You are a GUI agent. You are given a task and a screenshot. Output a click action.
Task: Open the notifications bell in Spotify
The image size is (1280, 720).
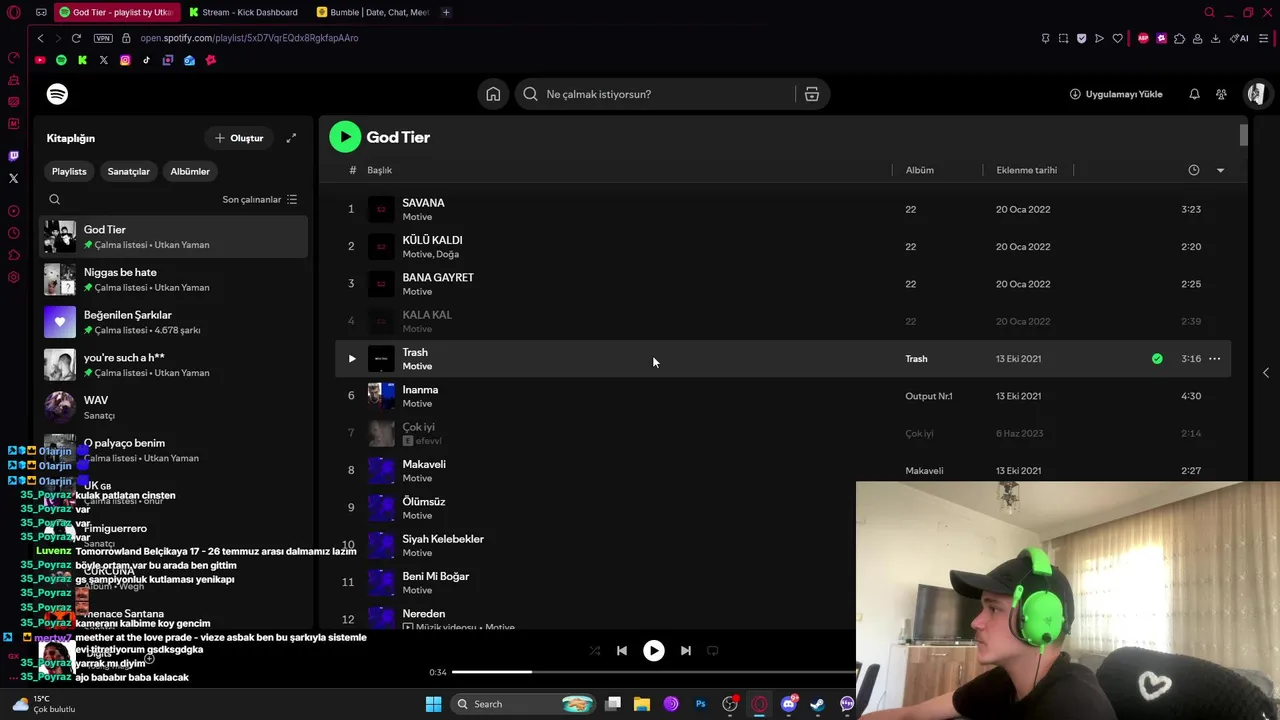(1194, 94)
